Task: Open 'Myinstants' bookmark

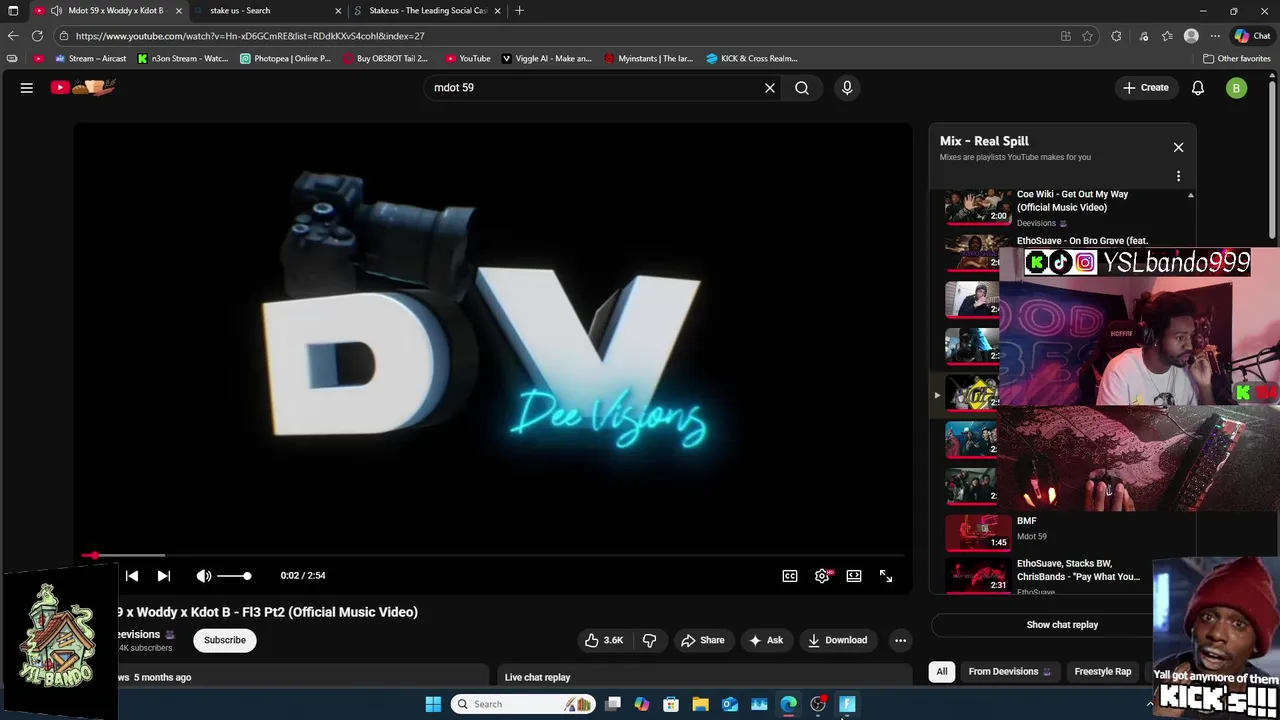Action: click(648, 59)
